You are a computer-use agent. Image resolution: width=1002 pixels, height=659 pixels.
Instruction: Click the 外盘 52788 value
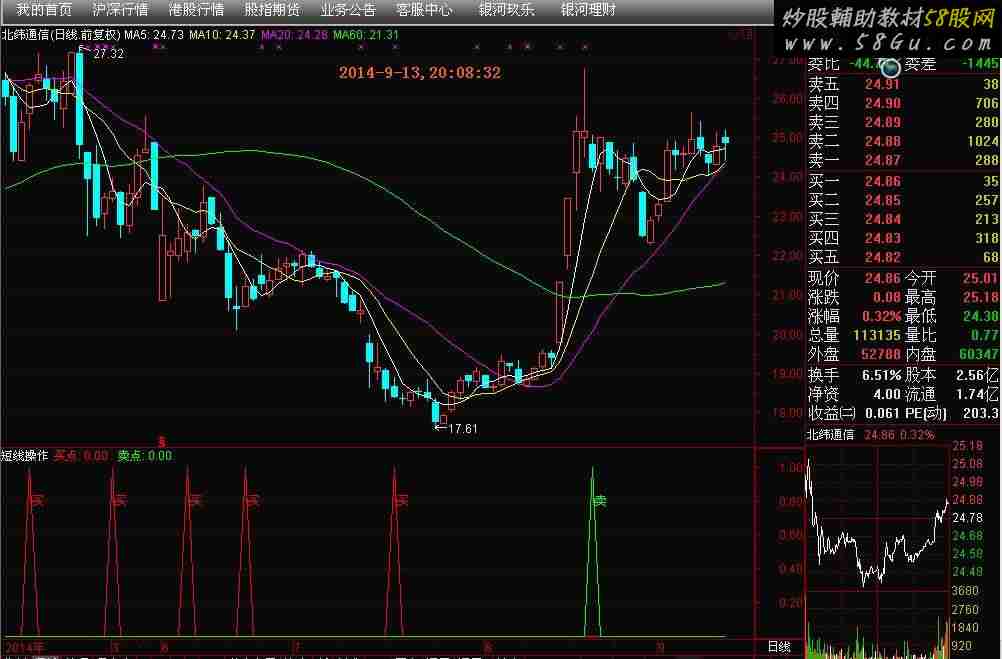pyautogui.click(x=881, y=354)
